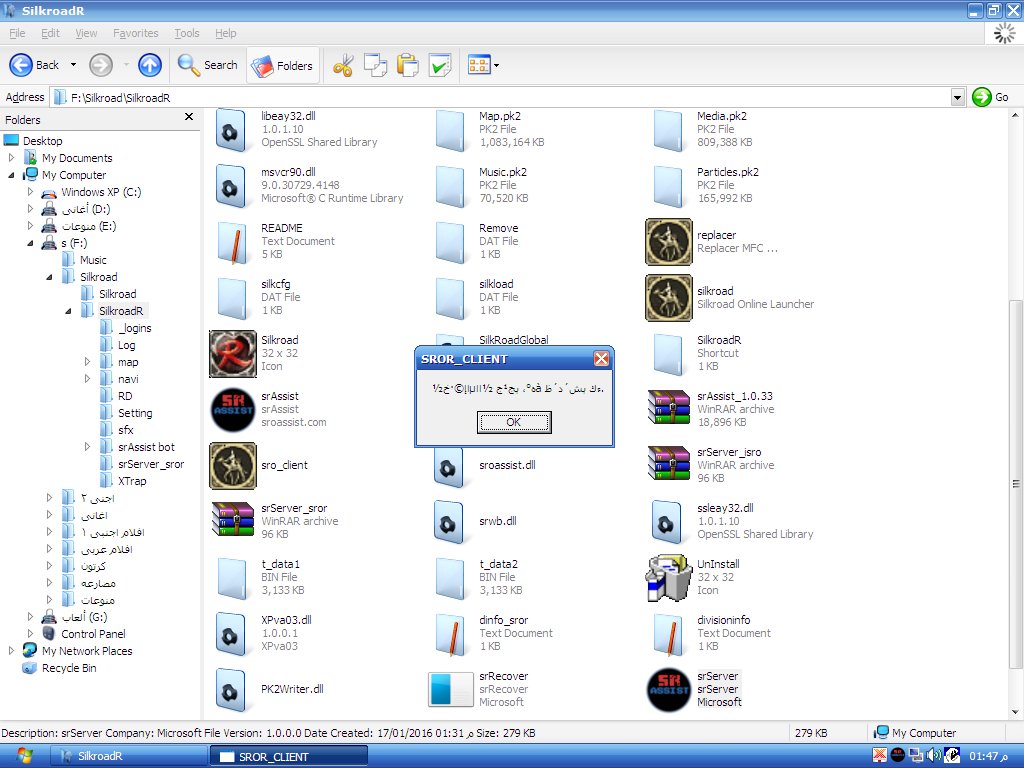Close the SROR_CLIENT error dialog
Screen dimensions: 1024x768
[x=601, y=359]
